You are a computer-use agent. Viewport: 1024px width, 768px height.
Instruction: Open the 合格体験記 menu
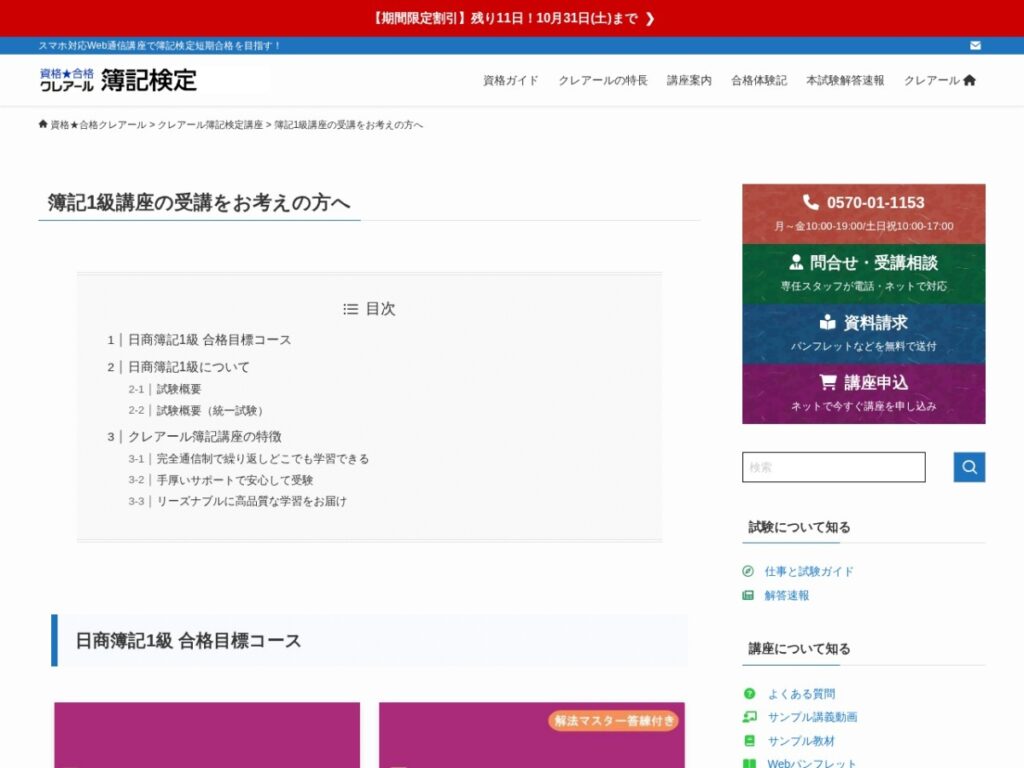coord(759,80)
